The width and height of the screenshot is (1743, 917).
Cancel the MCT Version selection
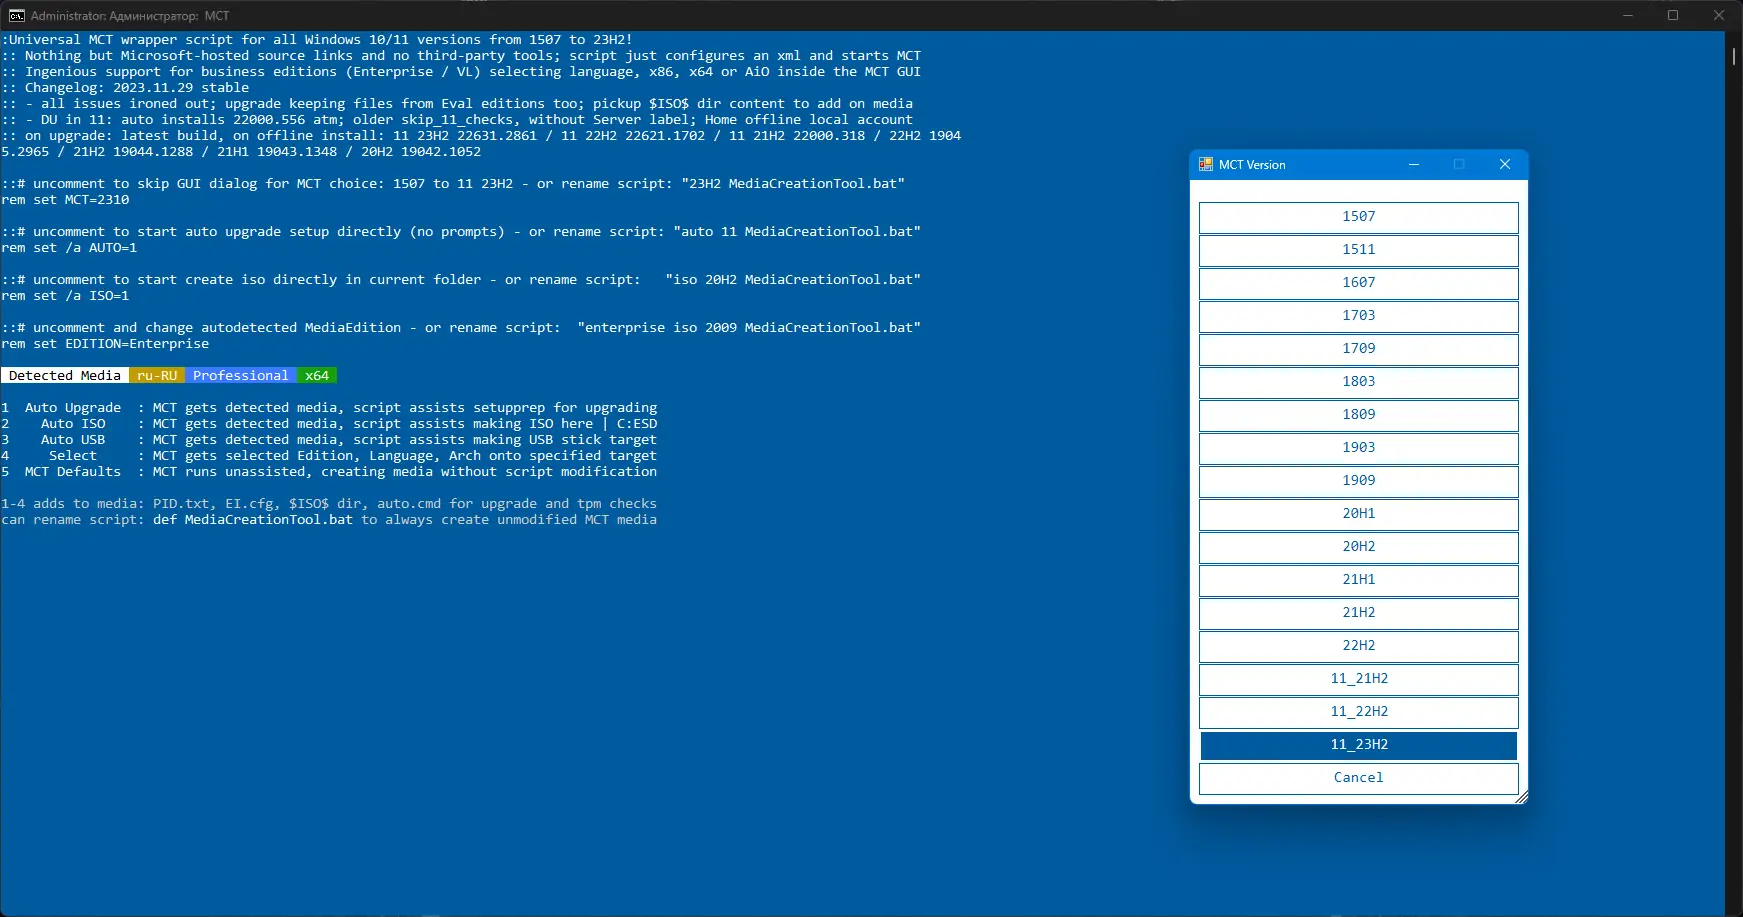click(1359, 778)
